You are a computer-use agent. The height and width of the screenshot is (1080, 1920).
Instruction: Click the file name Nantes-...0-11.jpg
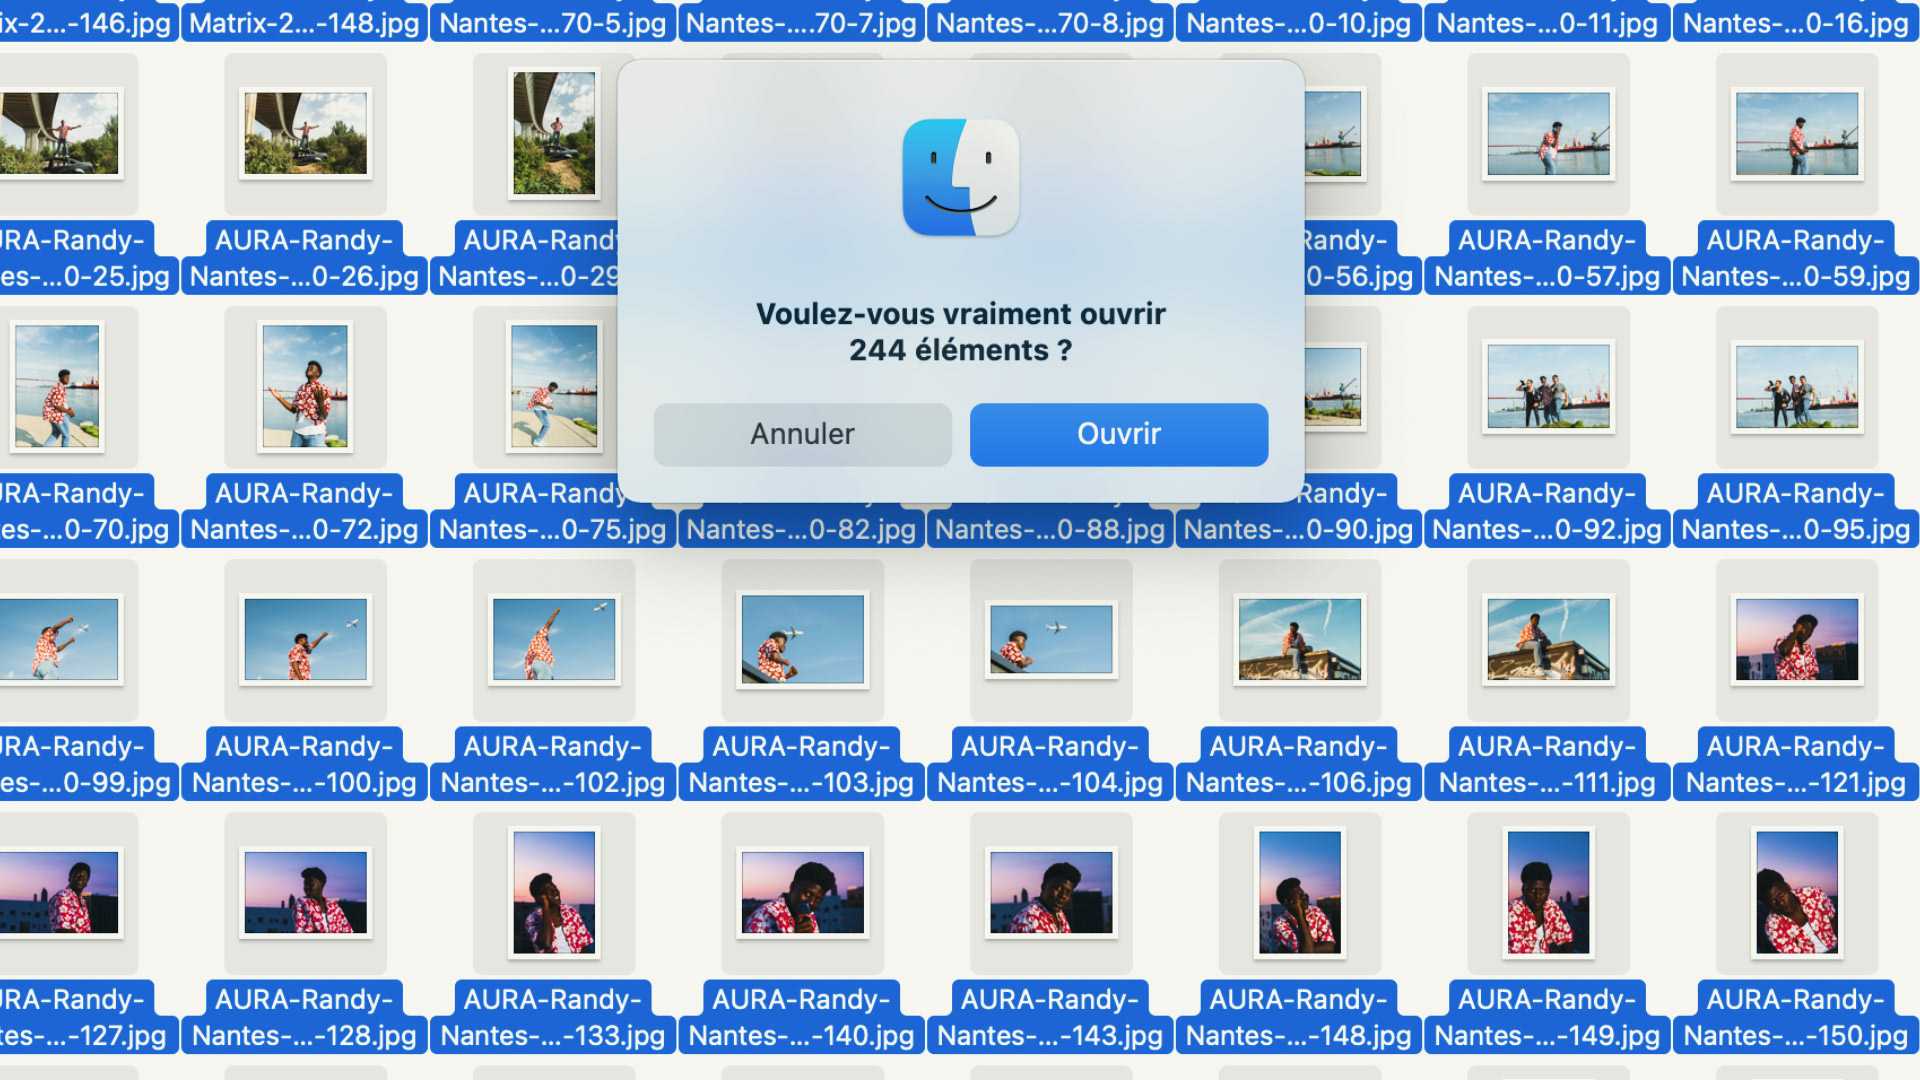pyautogui.click(x=1547, y=22)
